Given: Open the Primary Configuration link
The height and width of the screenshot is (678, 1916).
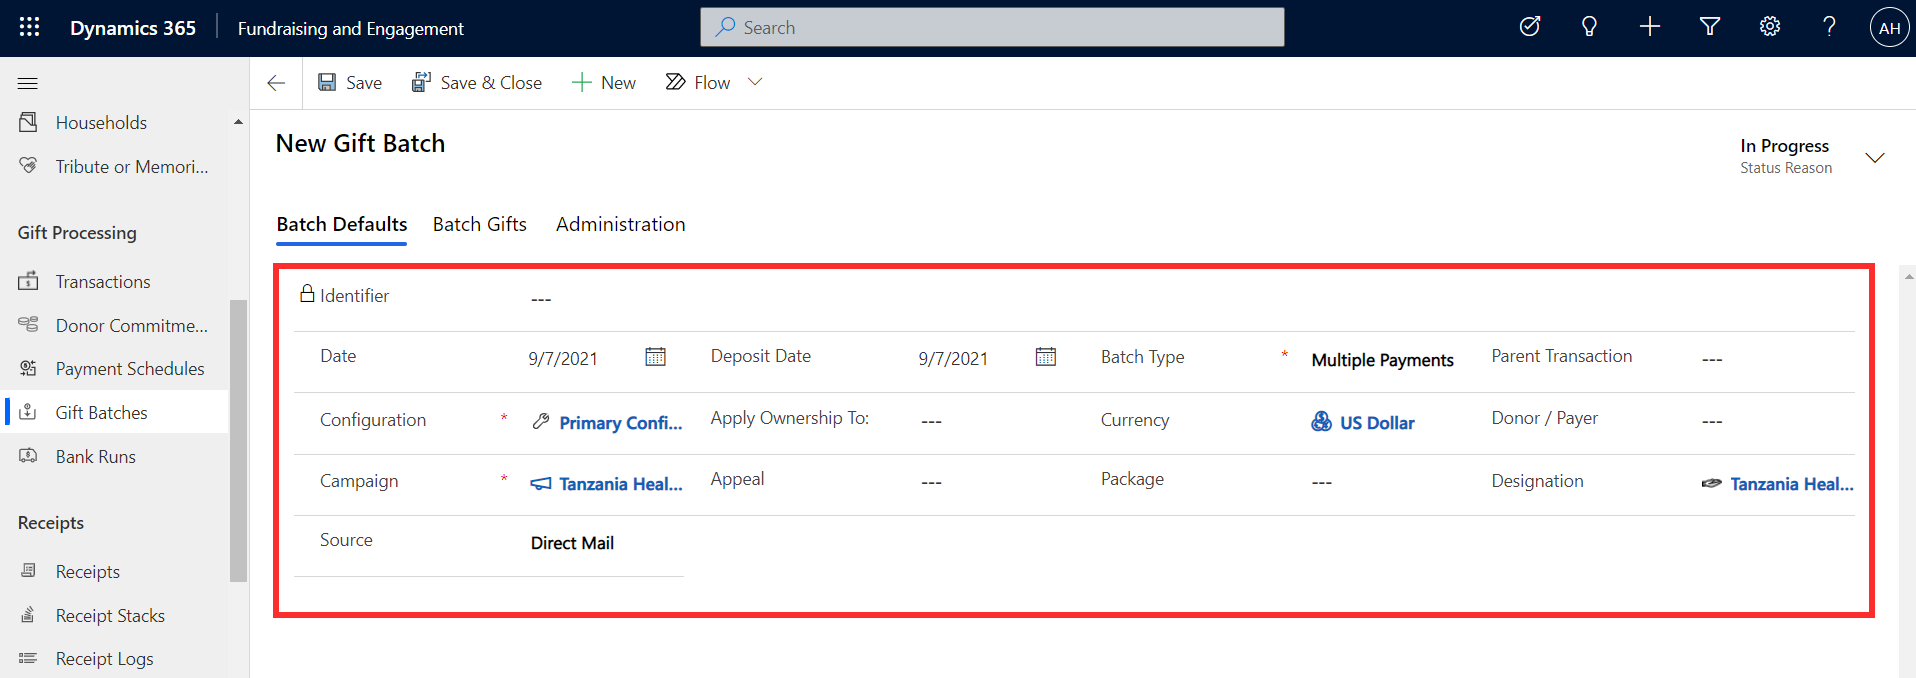Looking at the screenshot, I should coord(620,423).
